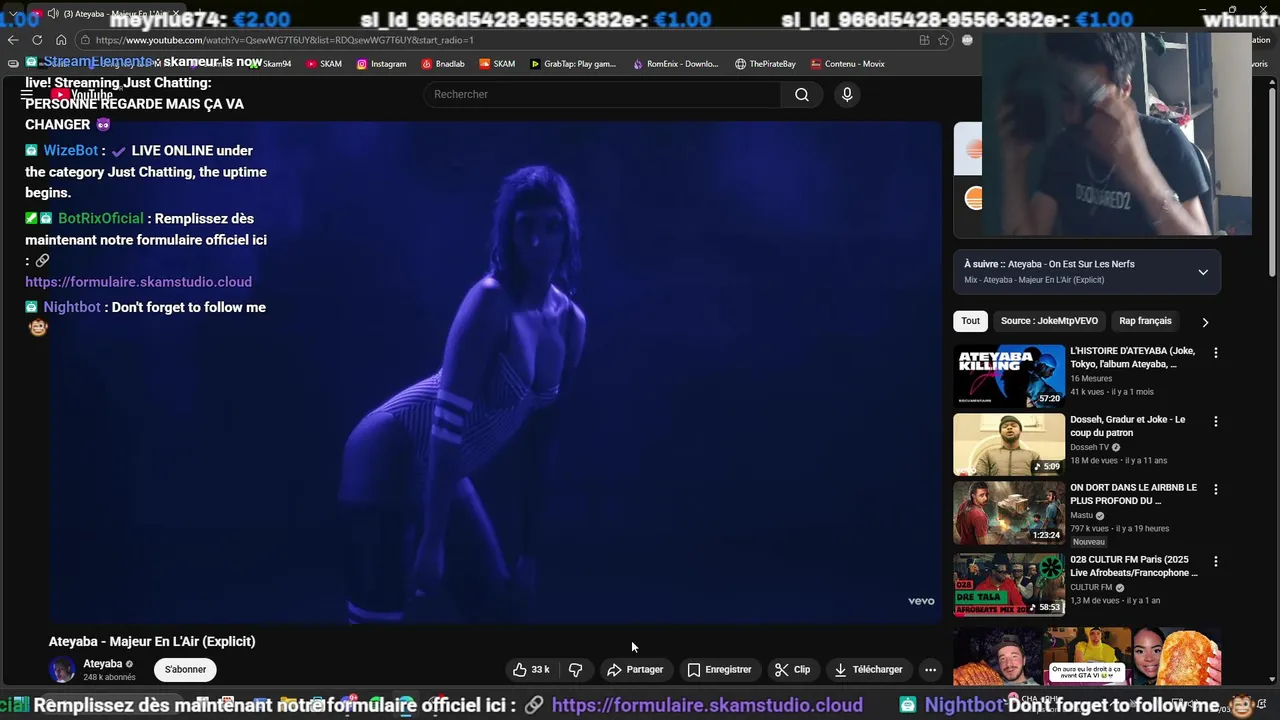Click the magnifying glass search button
This screenshot has height=720, width=1280.
[x=802, y=94]
